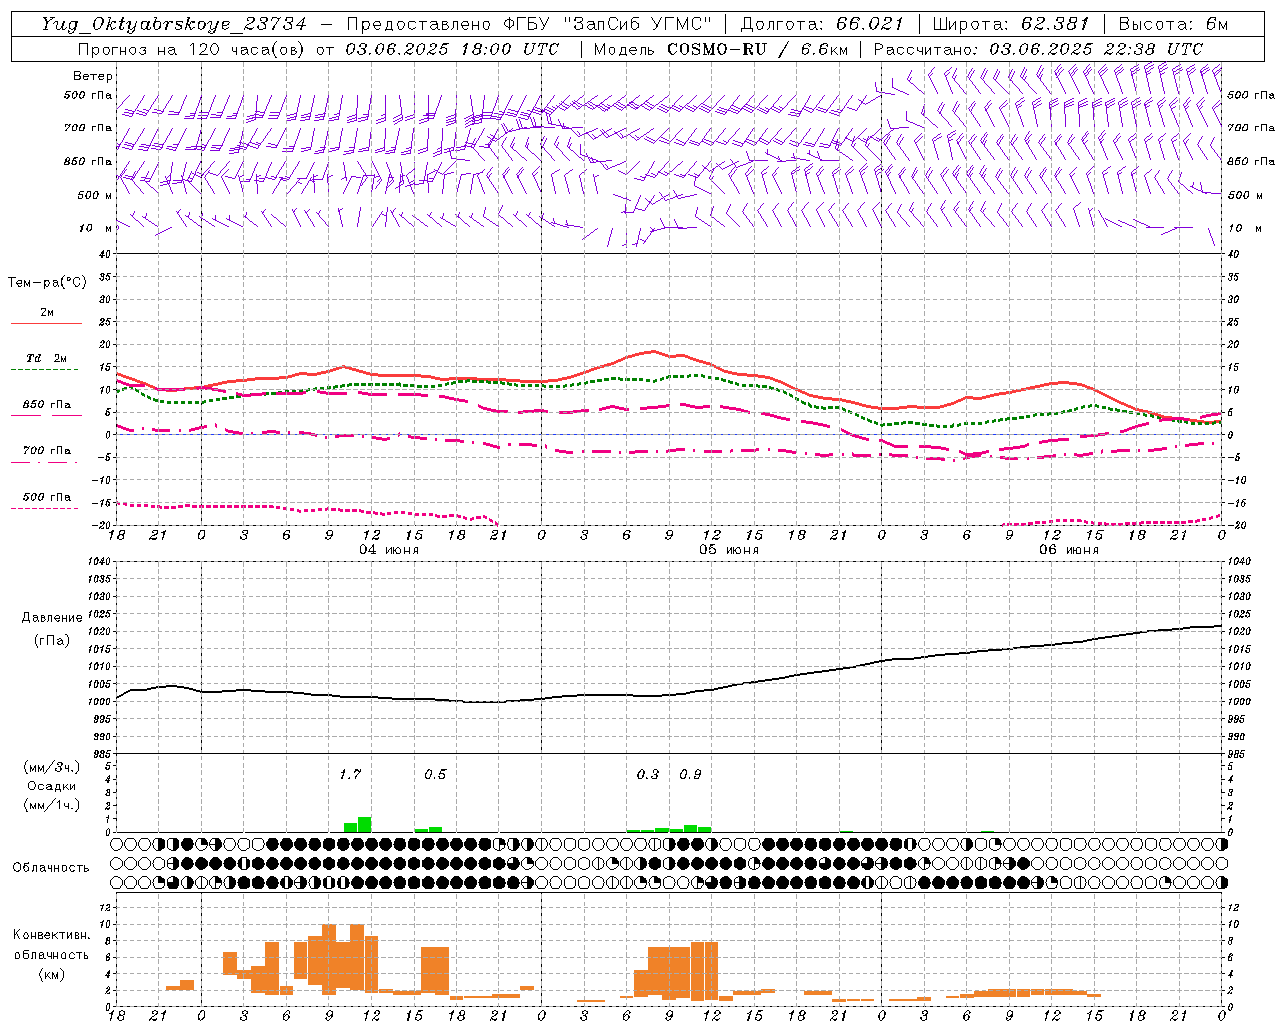Screen dimensions: 1280x1024
Task: Click the green precipitation bar under 0.9
Action: coord(690,828)
